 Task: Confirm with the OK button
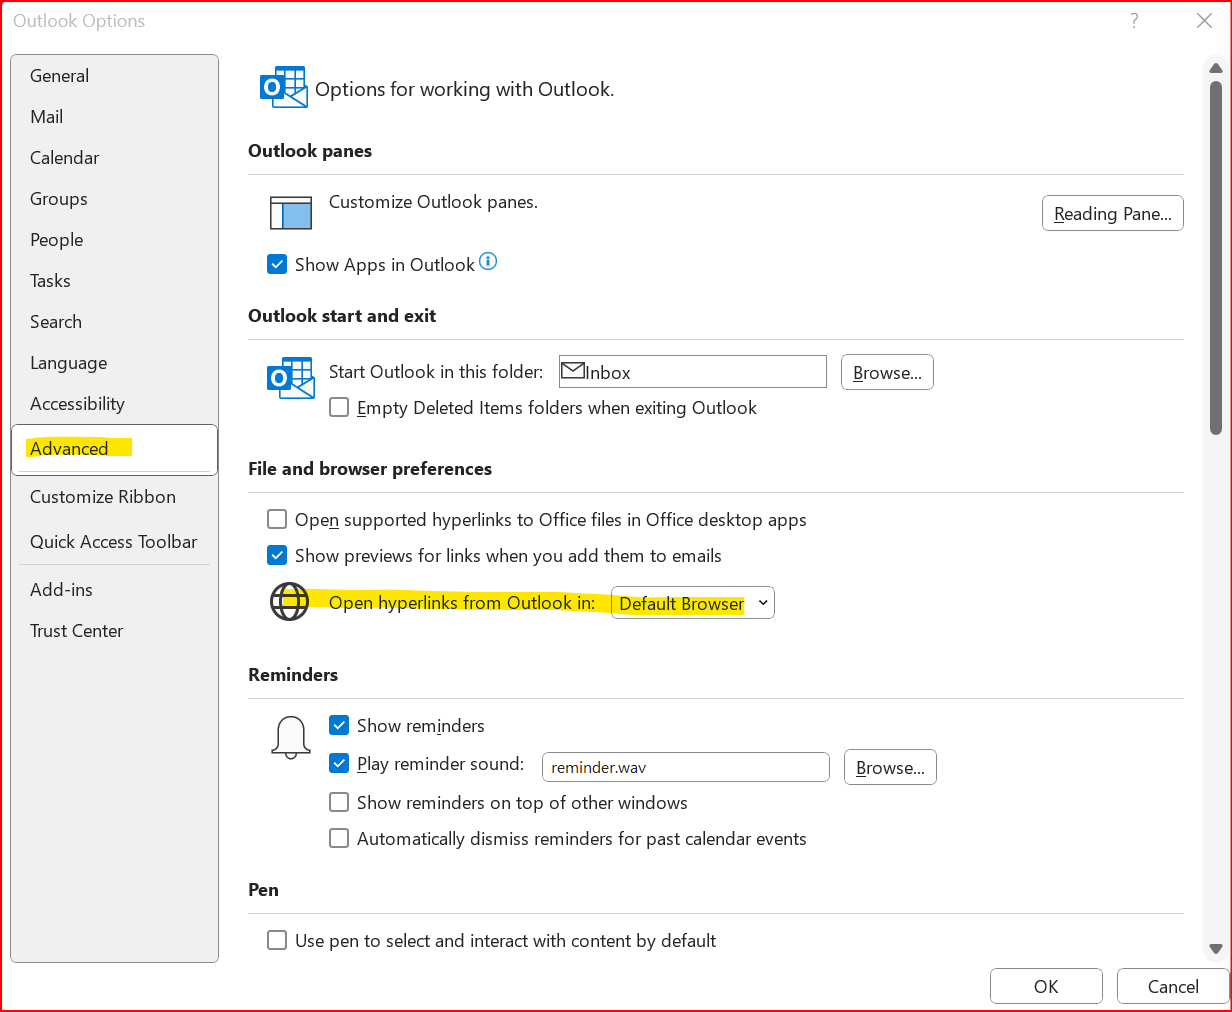pos(1046,986)
